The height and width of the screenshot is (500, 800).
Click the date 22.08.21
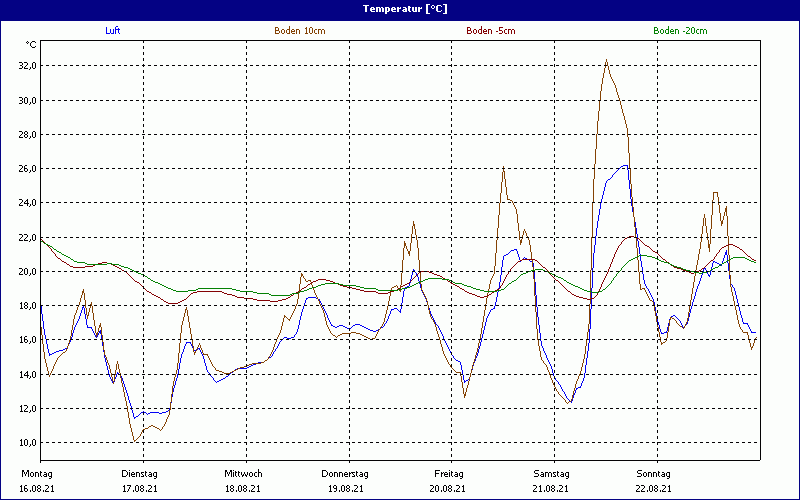pyautogui.click(x=654, y=488)
